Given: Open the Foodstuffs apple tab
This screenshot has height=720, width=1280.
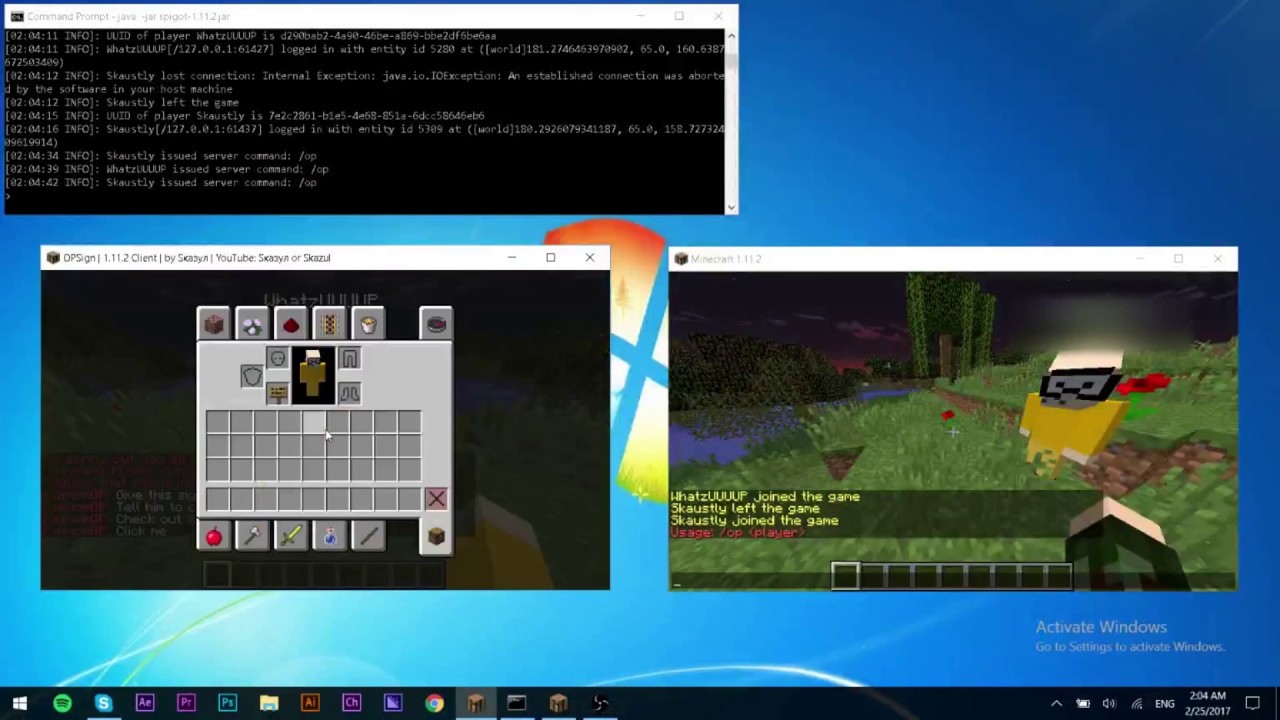Looking at the screenshot, I should [213, 537].
